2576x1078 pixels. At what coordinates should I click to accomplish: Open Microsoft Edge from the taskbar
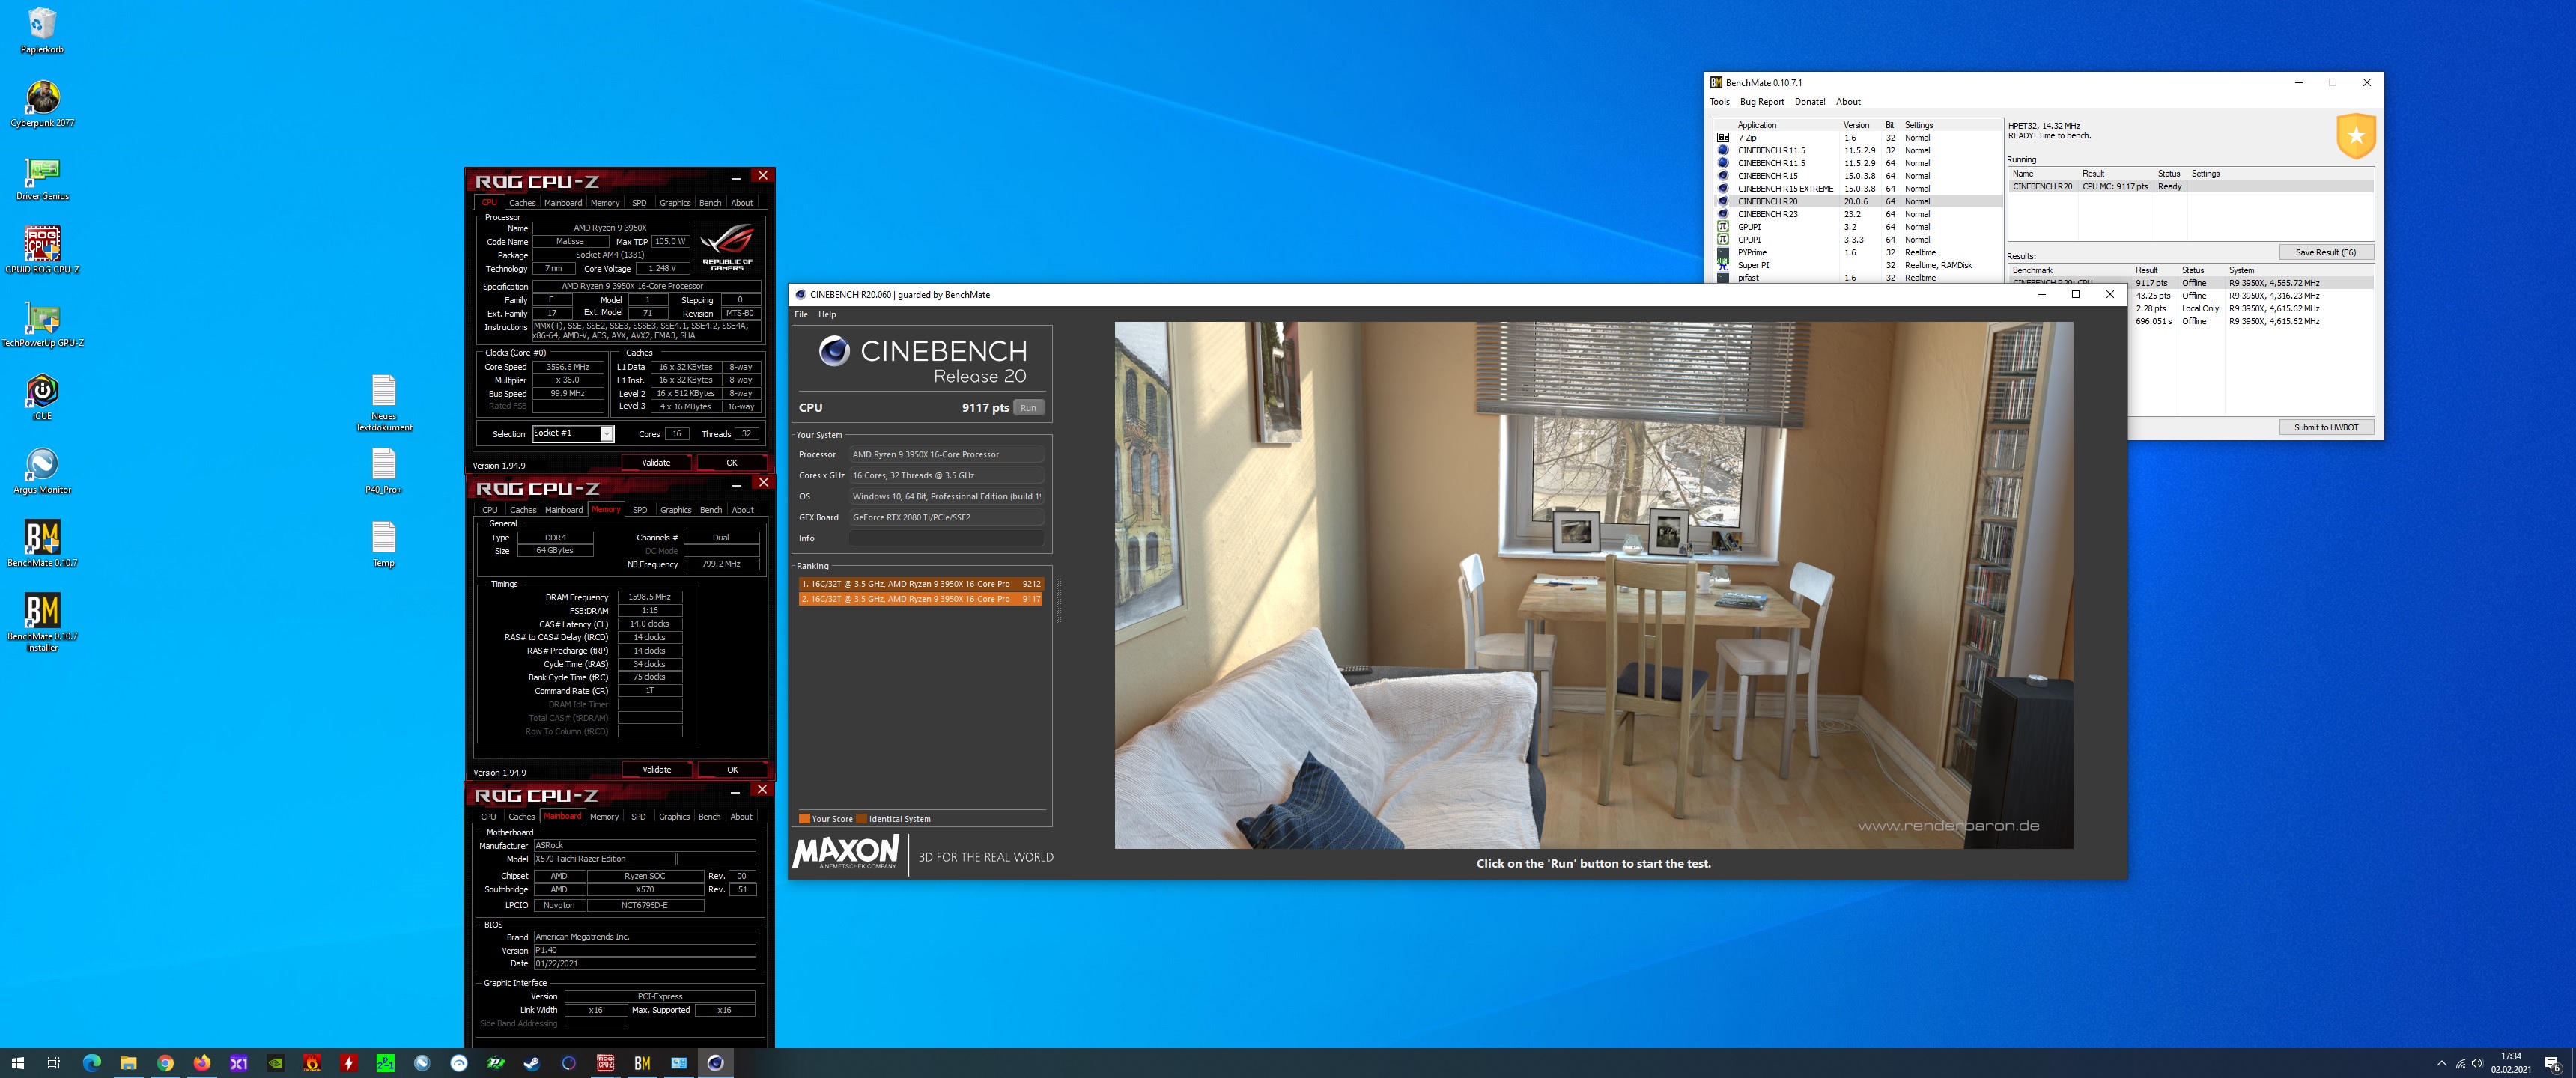92,1063
